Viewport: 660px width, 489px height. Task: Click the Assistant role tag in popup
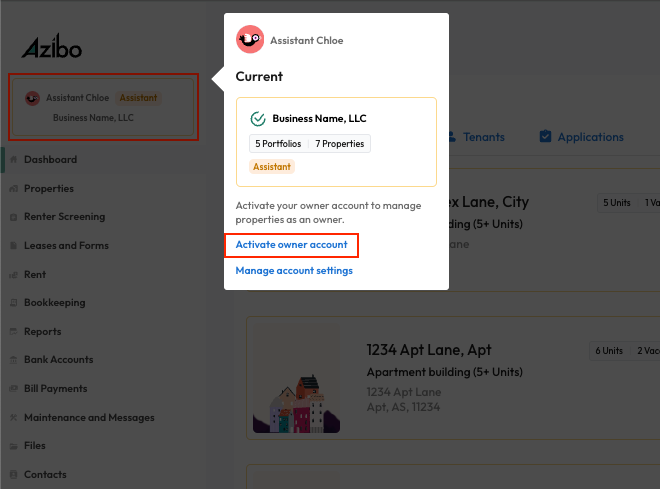point(272,167)
